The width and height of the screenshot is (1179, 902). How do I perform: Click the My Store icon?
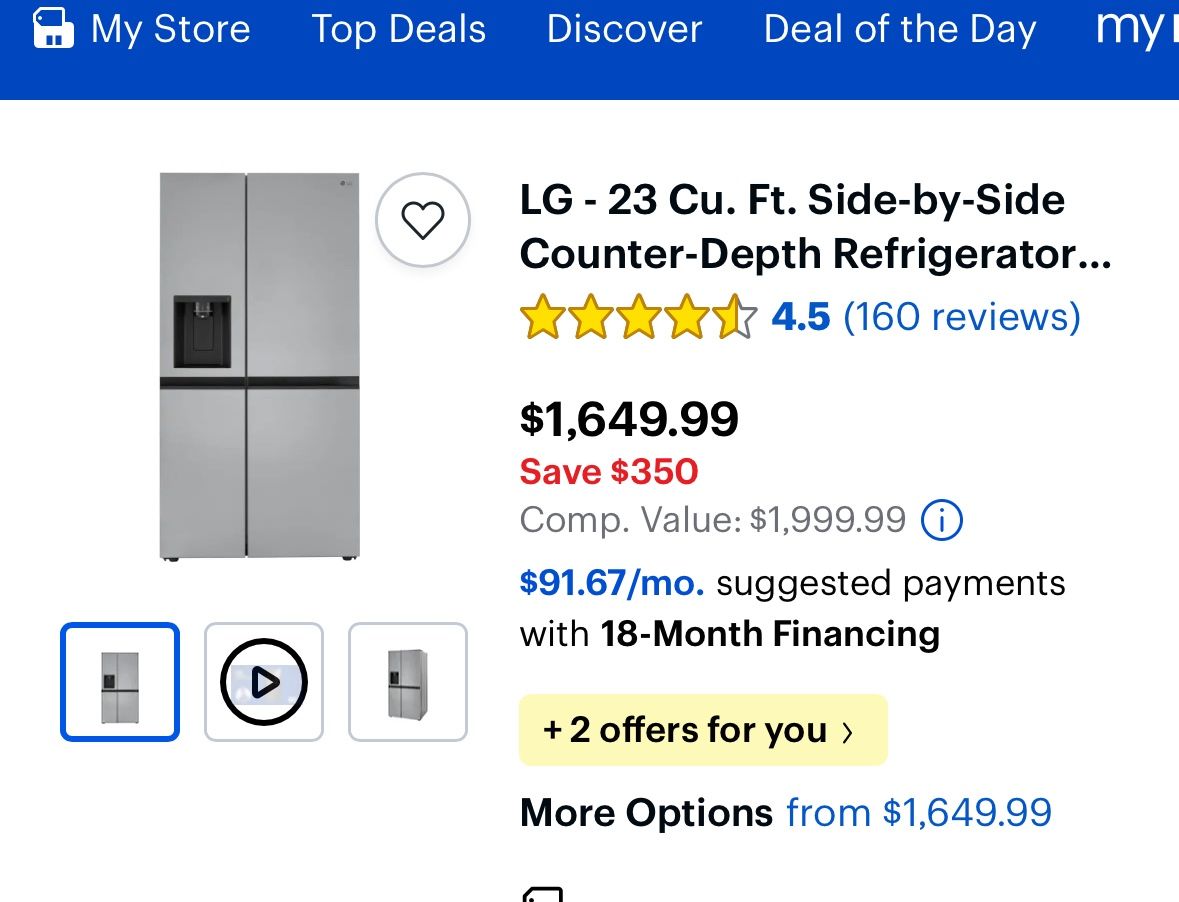(54, 29)
